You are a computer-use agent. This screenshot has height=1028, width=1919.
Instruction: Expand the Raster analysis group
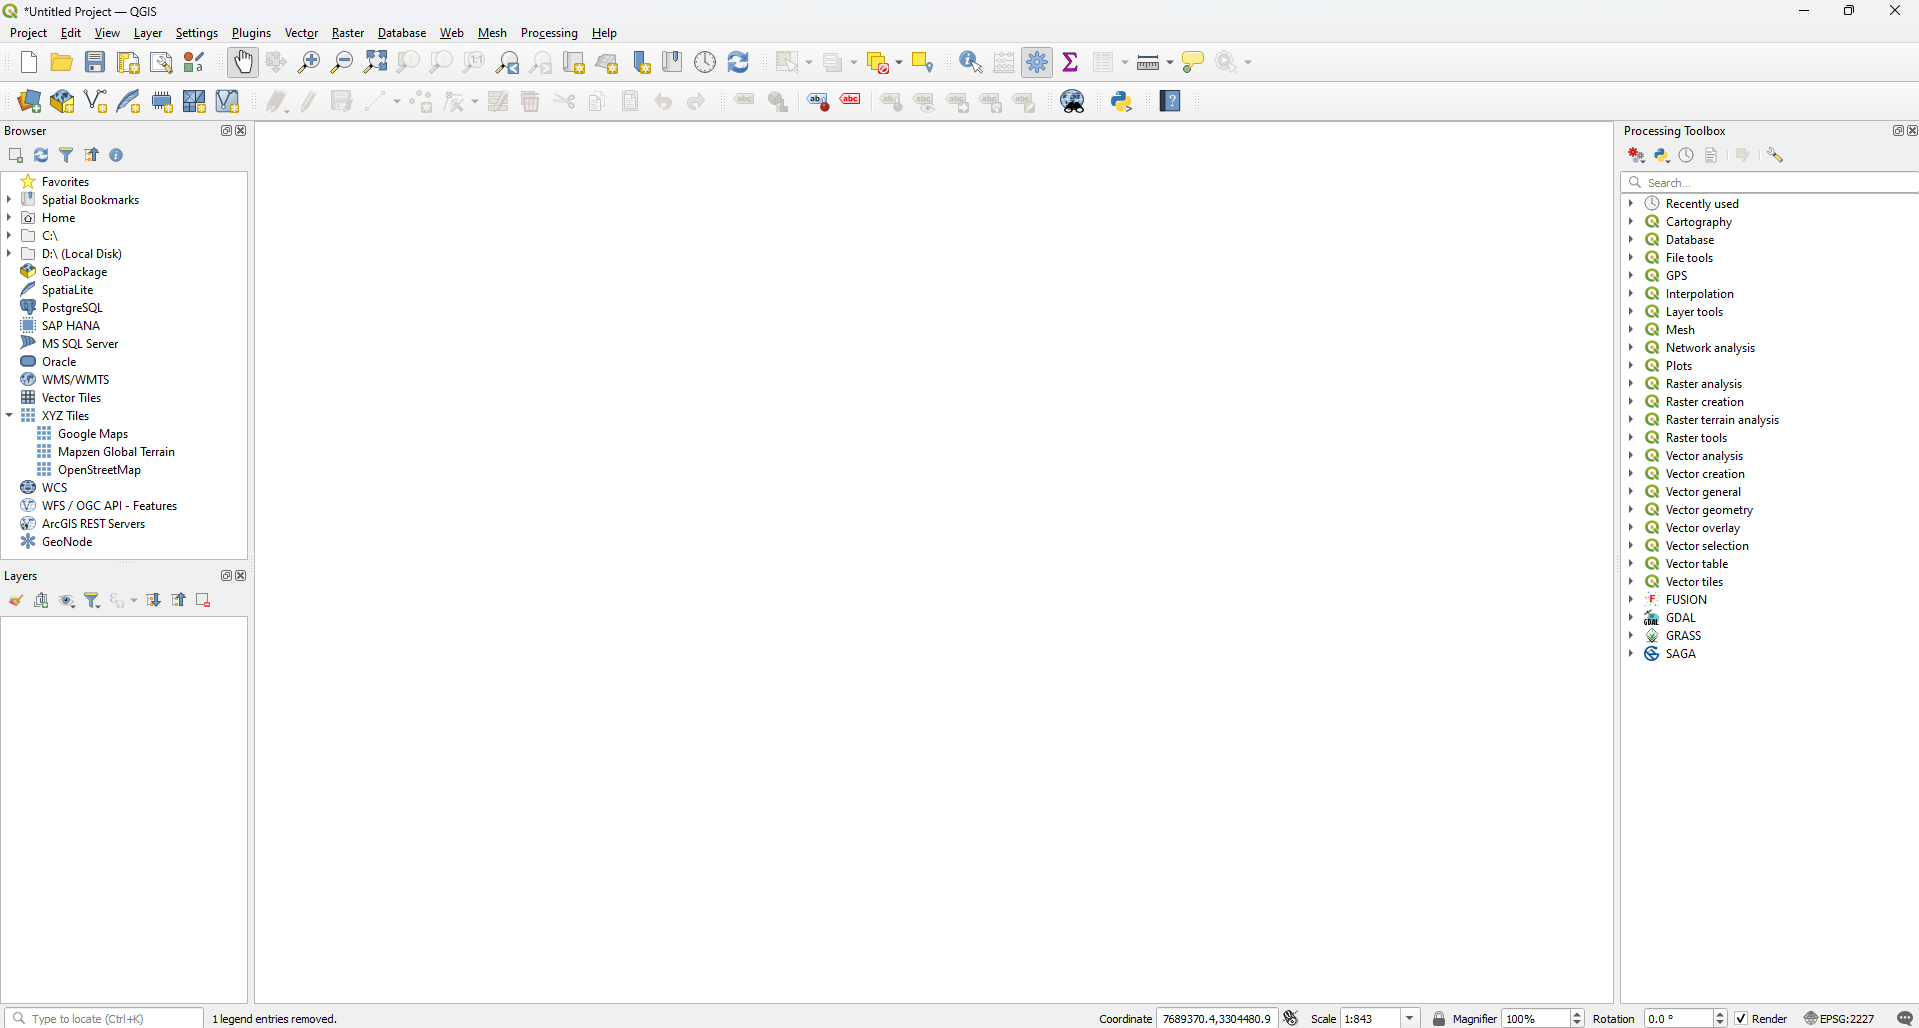point(1631,383)
